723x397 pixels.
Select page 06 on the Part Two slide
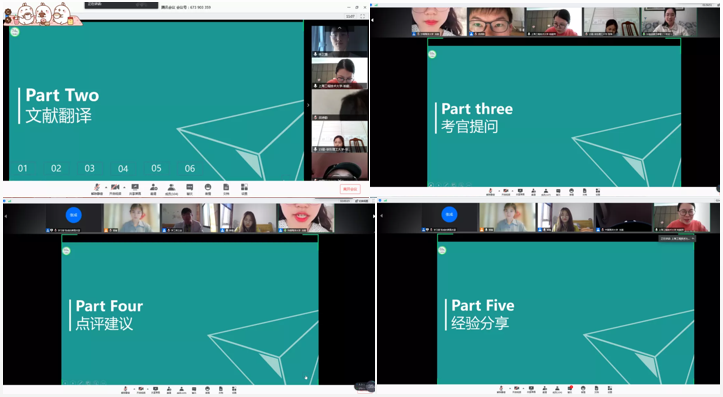tap(190, 168)
